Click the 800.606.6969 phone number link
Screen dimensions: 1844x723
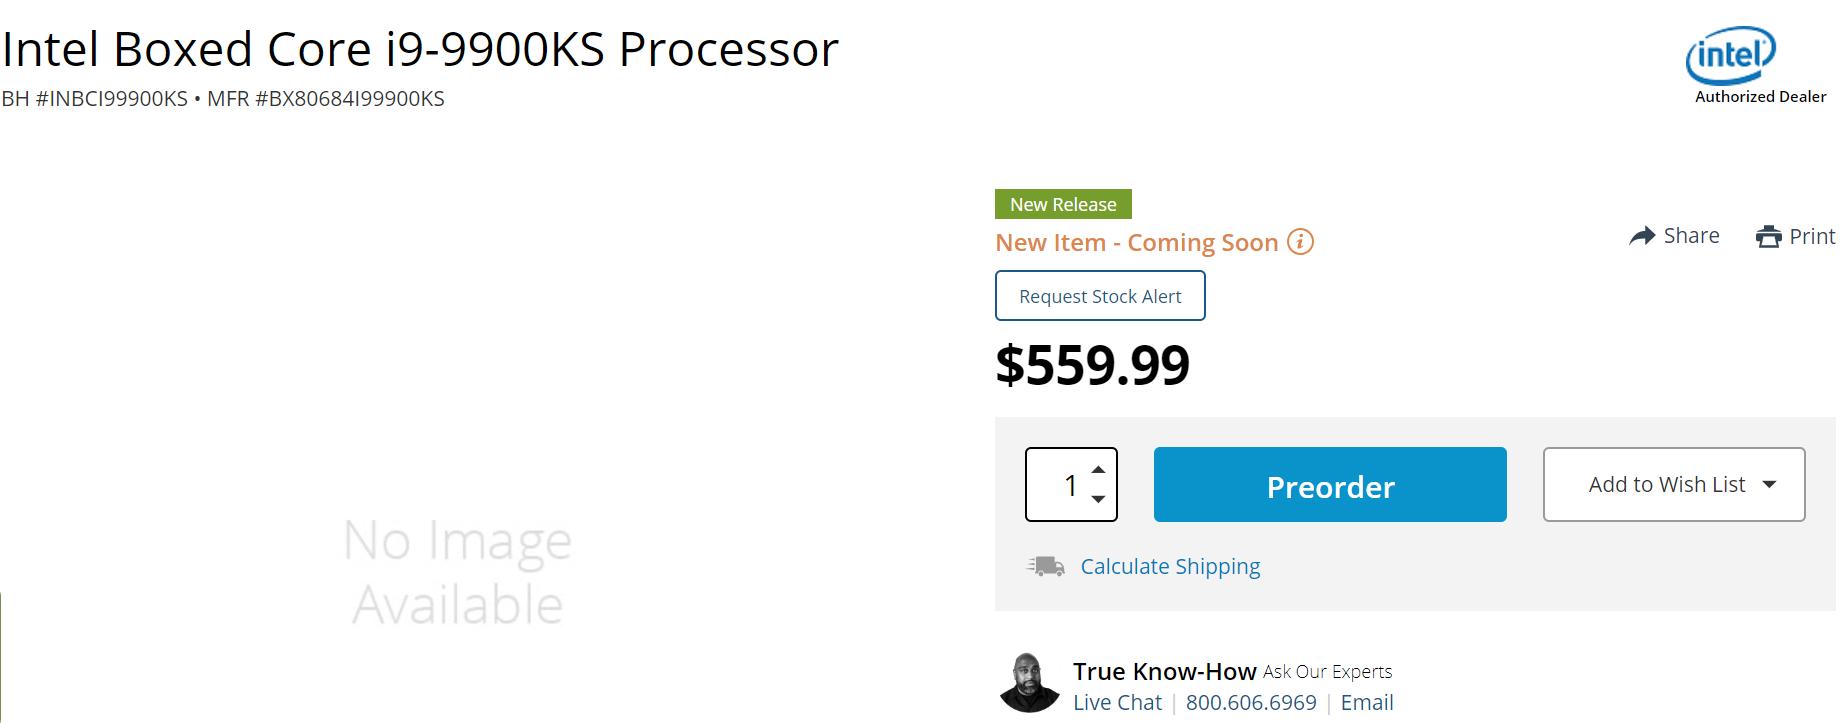tap(1251, 703)
